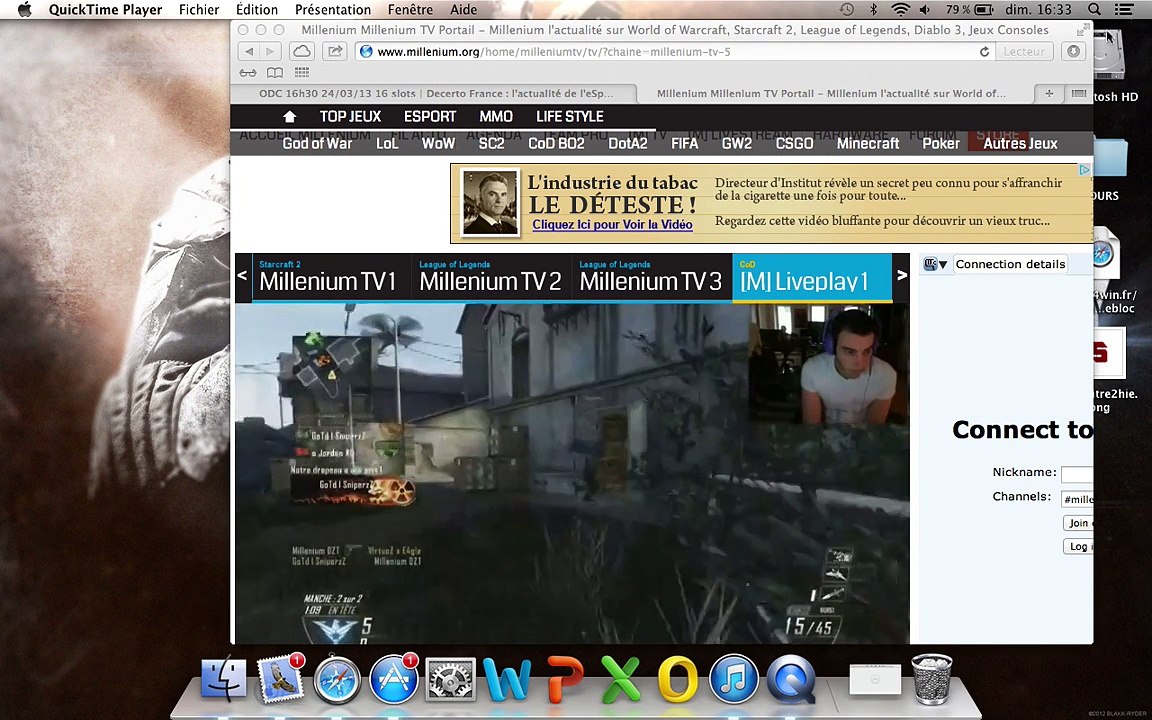
Task: Open the Minecraft game link
Action: pos(868,144)
